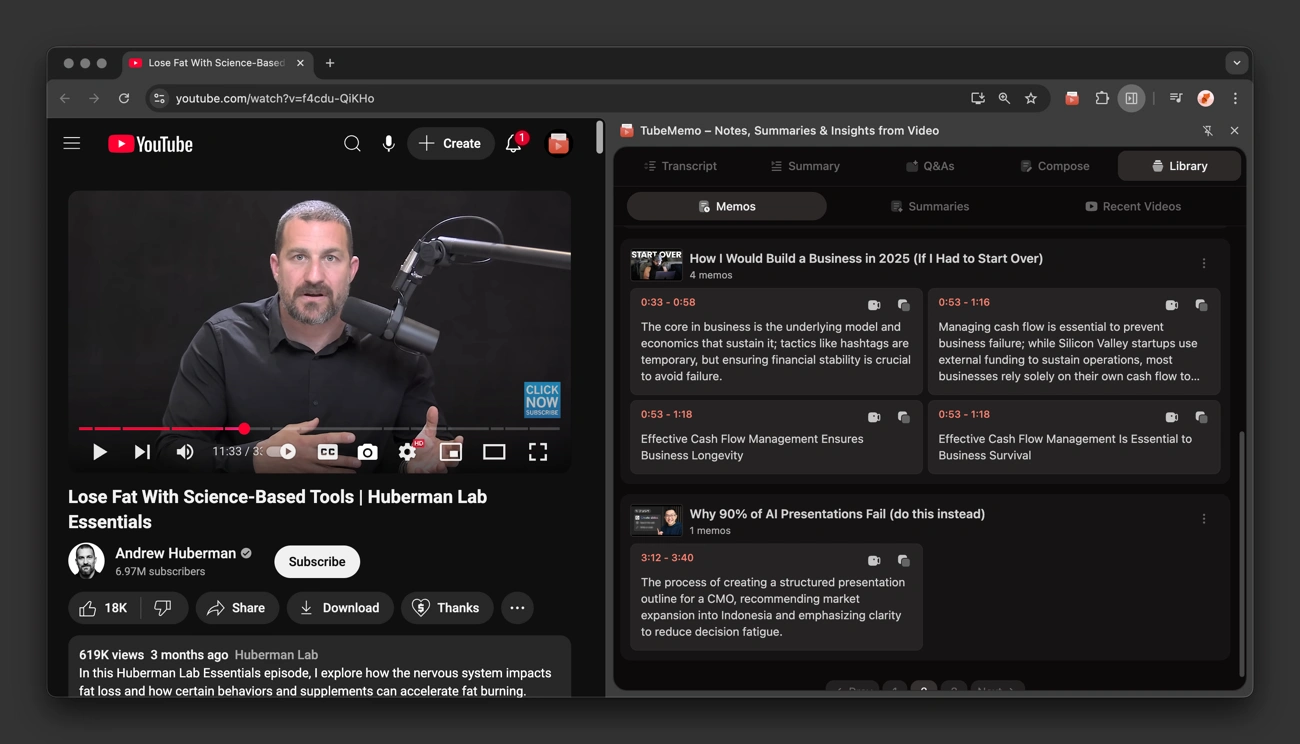
Task: Open How I Would Build a Business thumbnail
Action: (657, 265)
